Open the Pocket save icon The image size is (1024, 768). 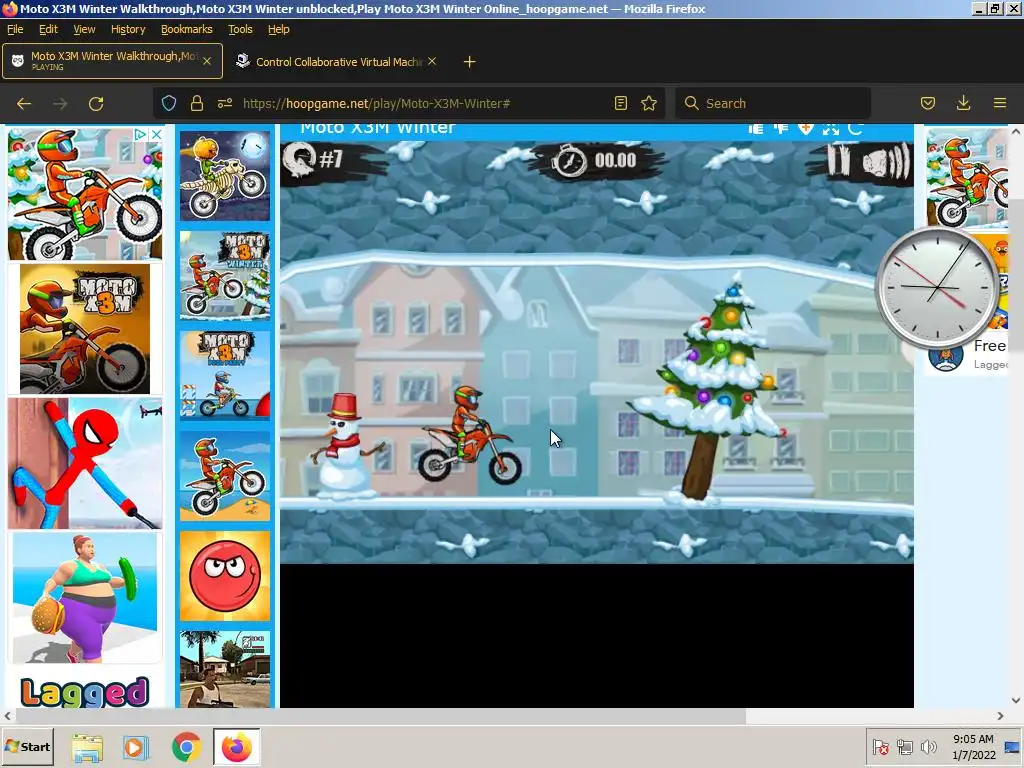click(x=928, y=103)
